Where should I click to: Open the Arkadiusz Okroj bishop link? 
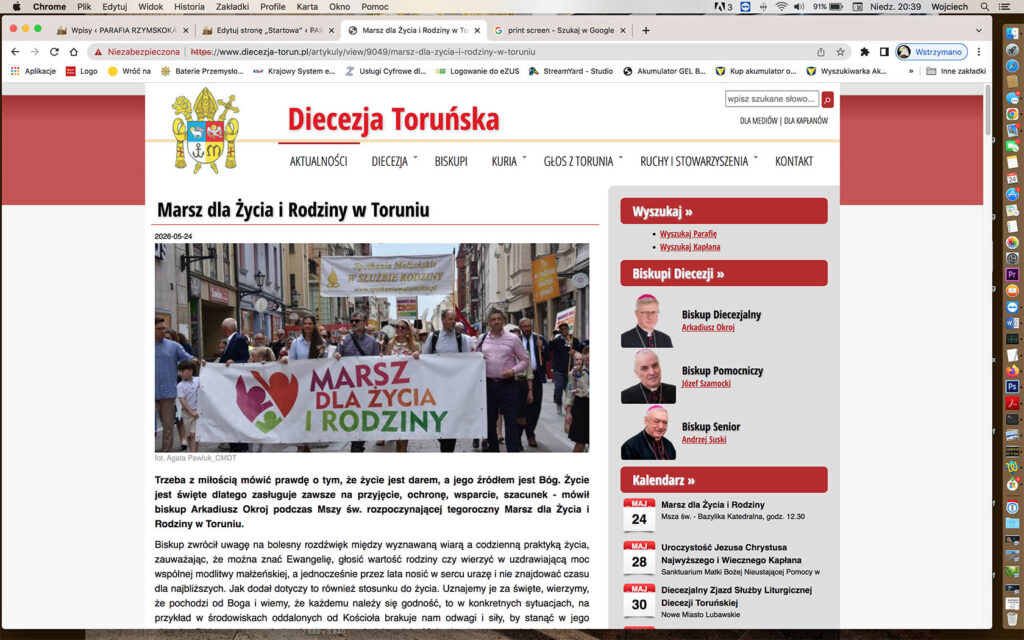[x=708, y=328]
